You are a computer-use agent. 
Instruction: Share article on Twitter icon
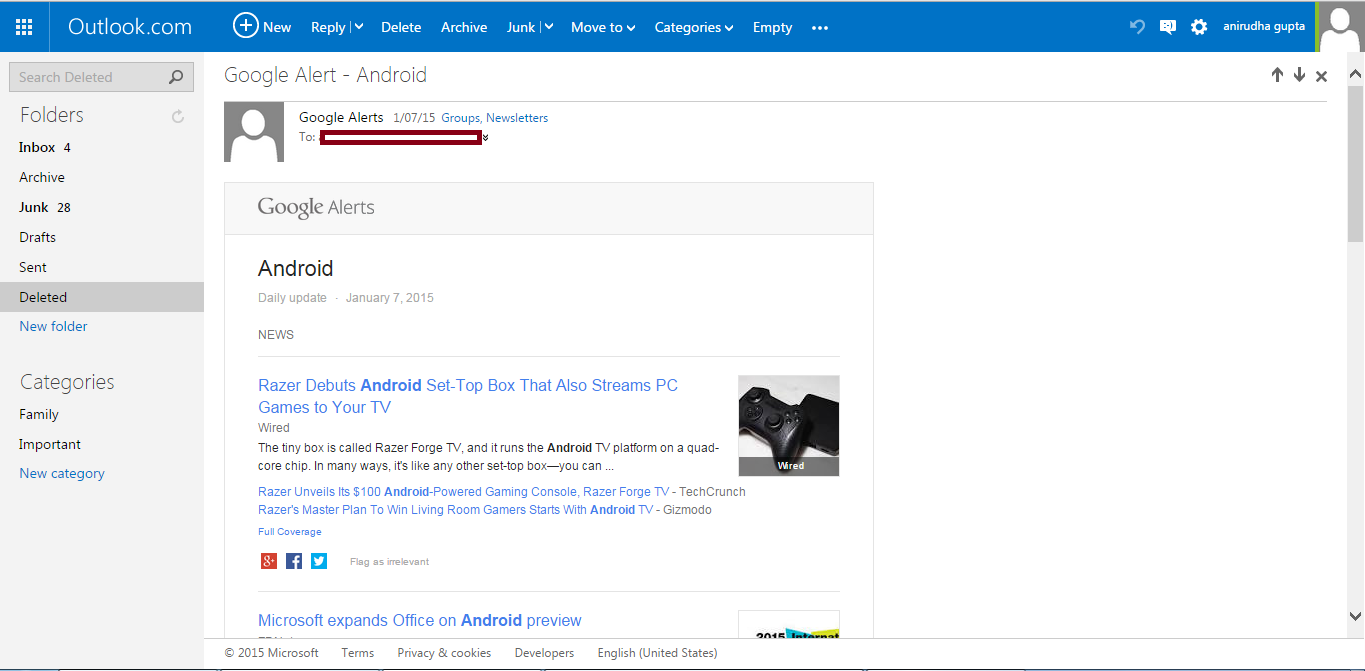(x=319, y=561)
